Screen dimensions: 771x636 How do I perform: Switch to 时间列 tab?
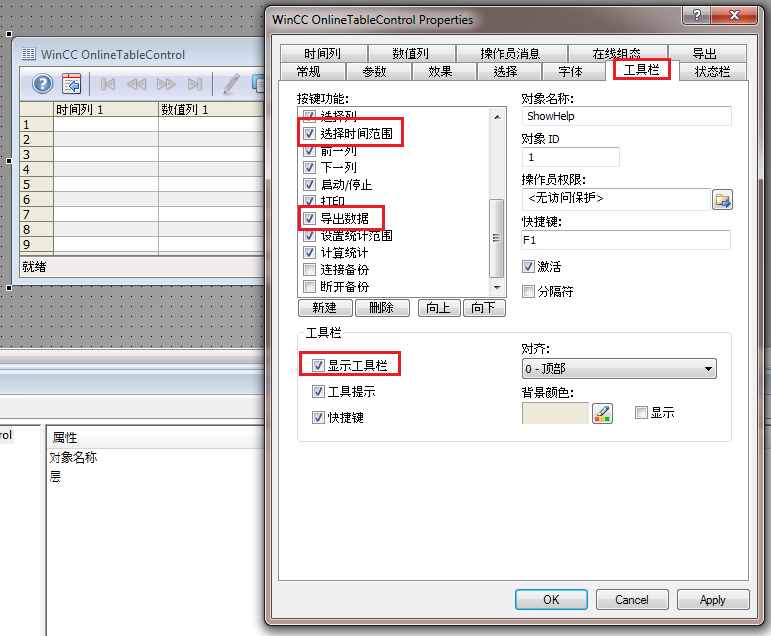(323, 53)
